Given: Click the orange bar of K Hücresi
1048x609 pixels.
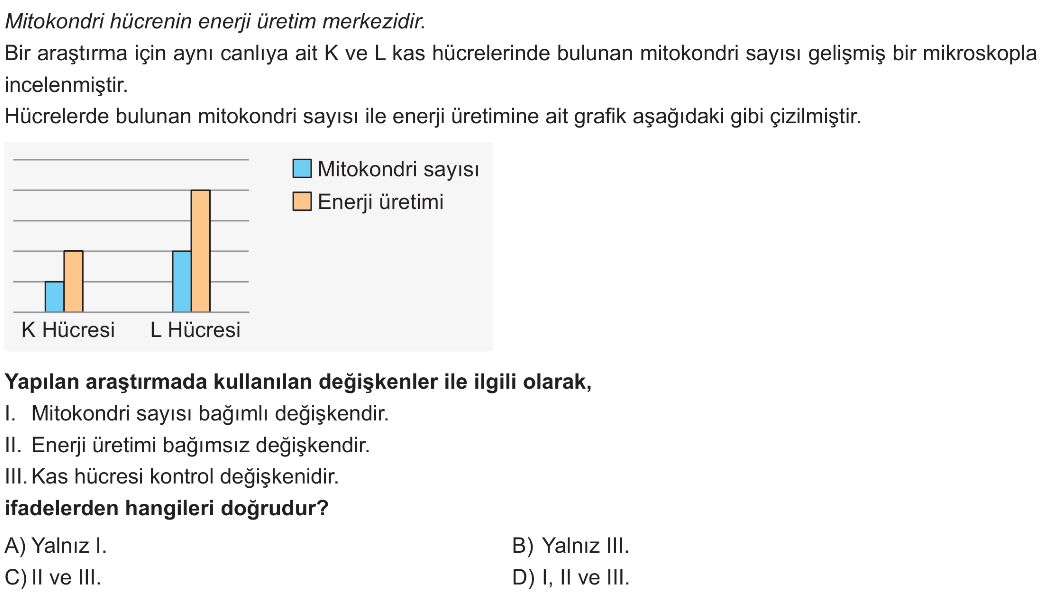Looking at the screenshot, I should 74,281.
